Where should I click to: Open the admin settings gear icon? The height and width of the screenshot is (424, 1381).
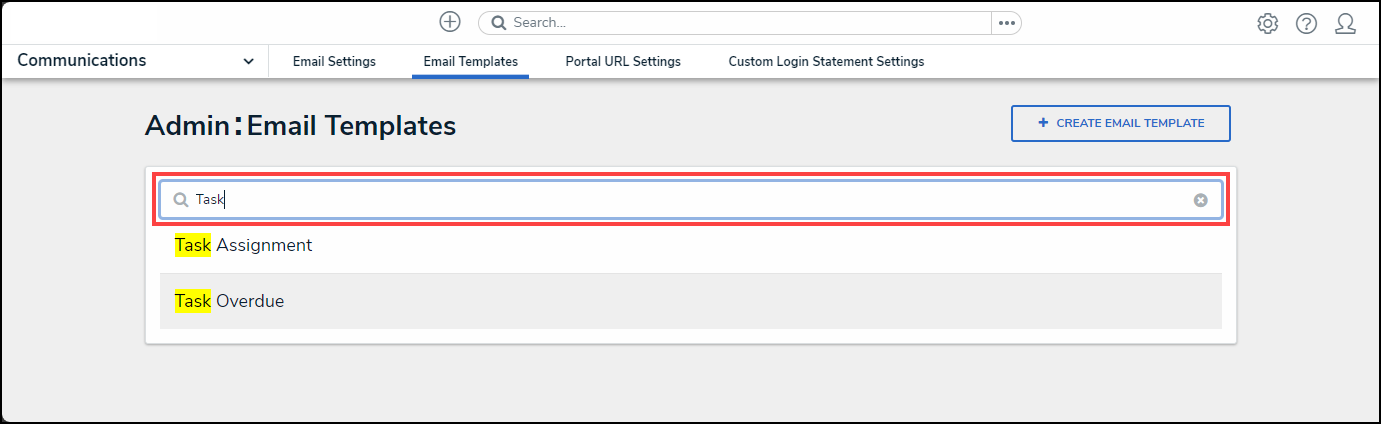point(1268,23)
